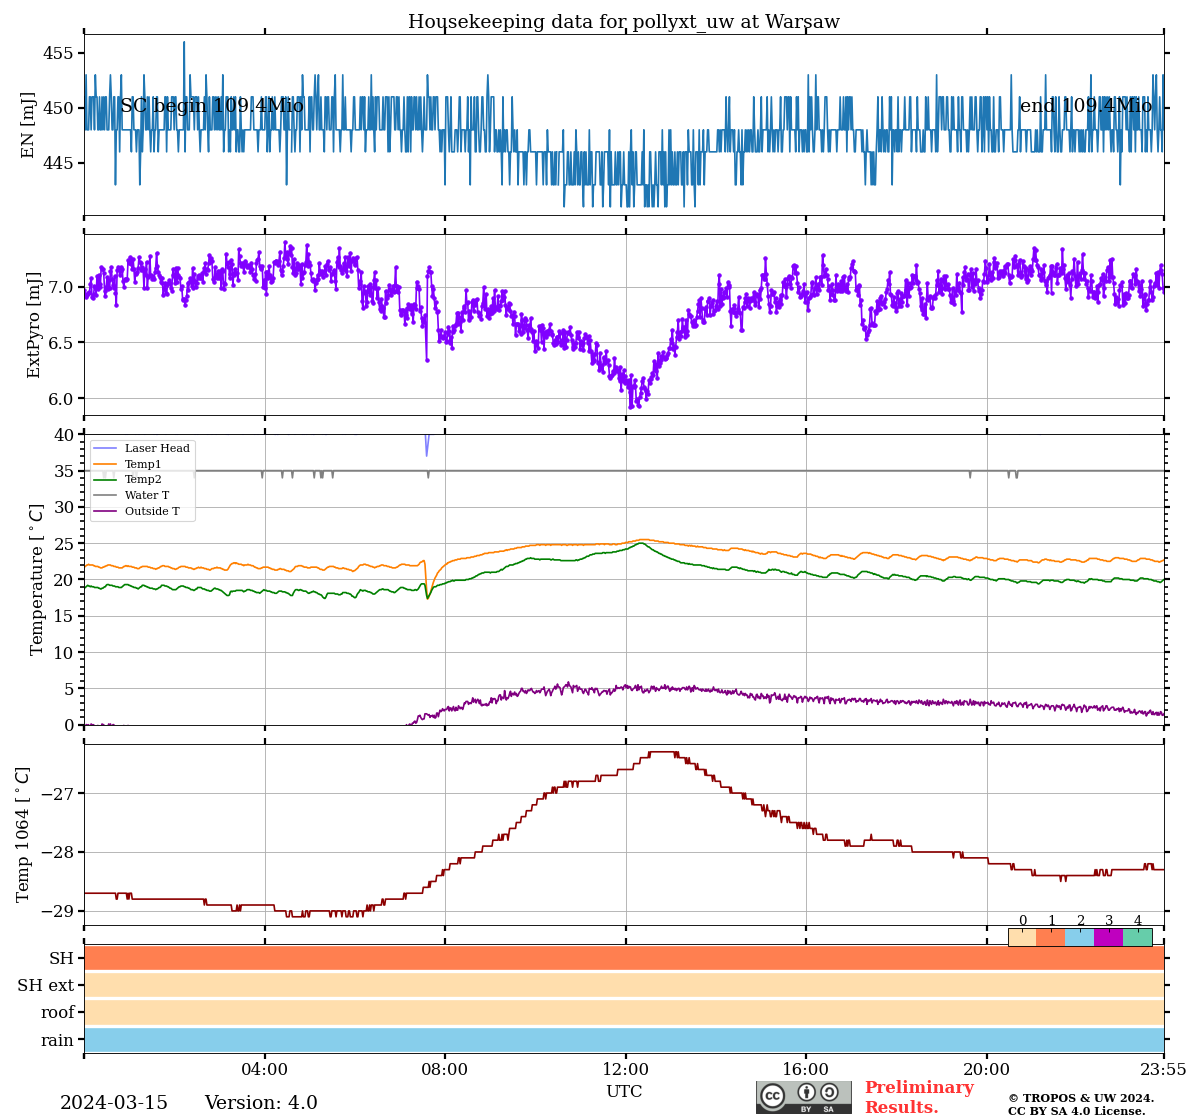Click the 25 tick on Temperature axis
Image resolution: width=1200 pixels, height=1120 pixels.
pyautogui.click(x=65, y=544)
